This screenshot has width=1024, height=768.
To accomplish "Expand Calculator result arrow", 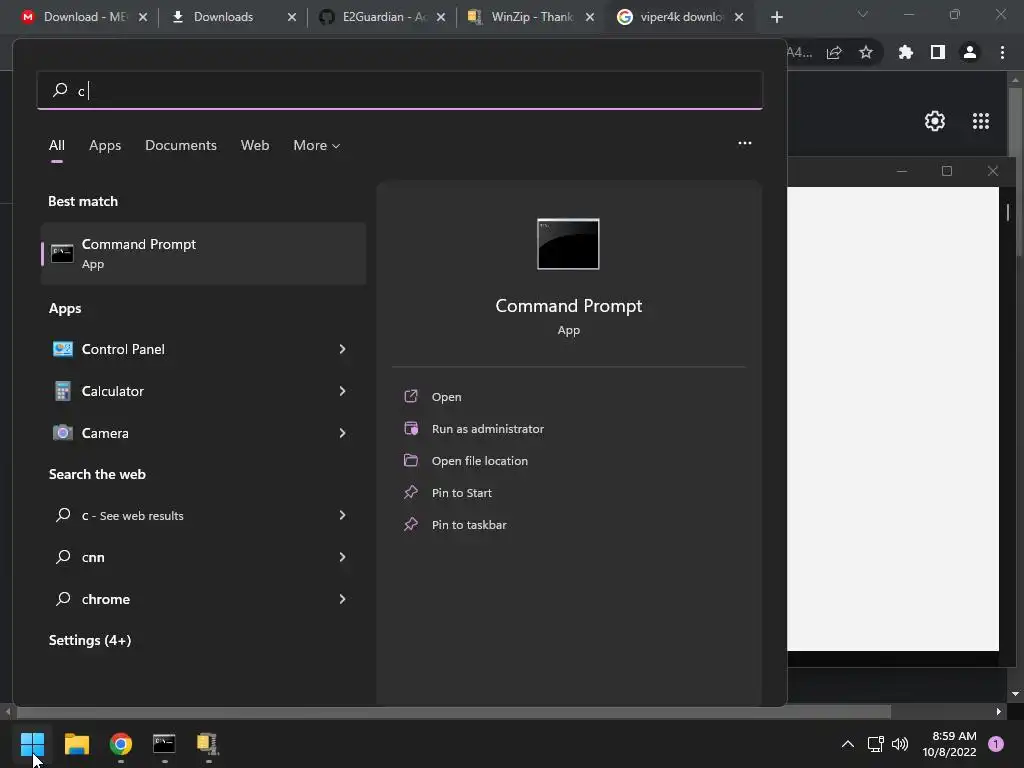I will [x=342, y=391].
